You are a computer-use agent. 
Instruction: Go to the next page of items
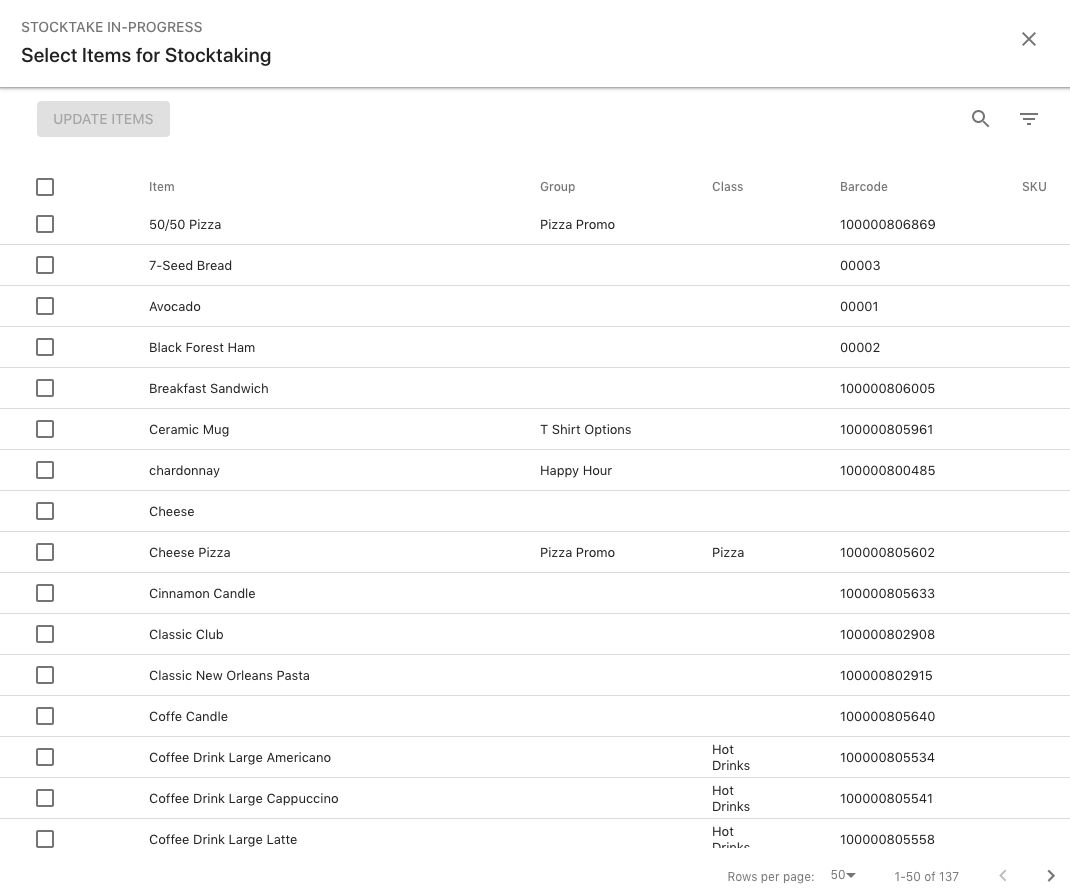pos(1051,876)
